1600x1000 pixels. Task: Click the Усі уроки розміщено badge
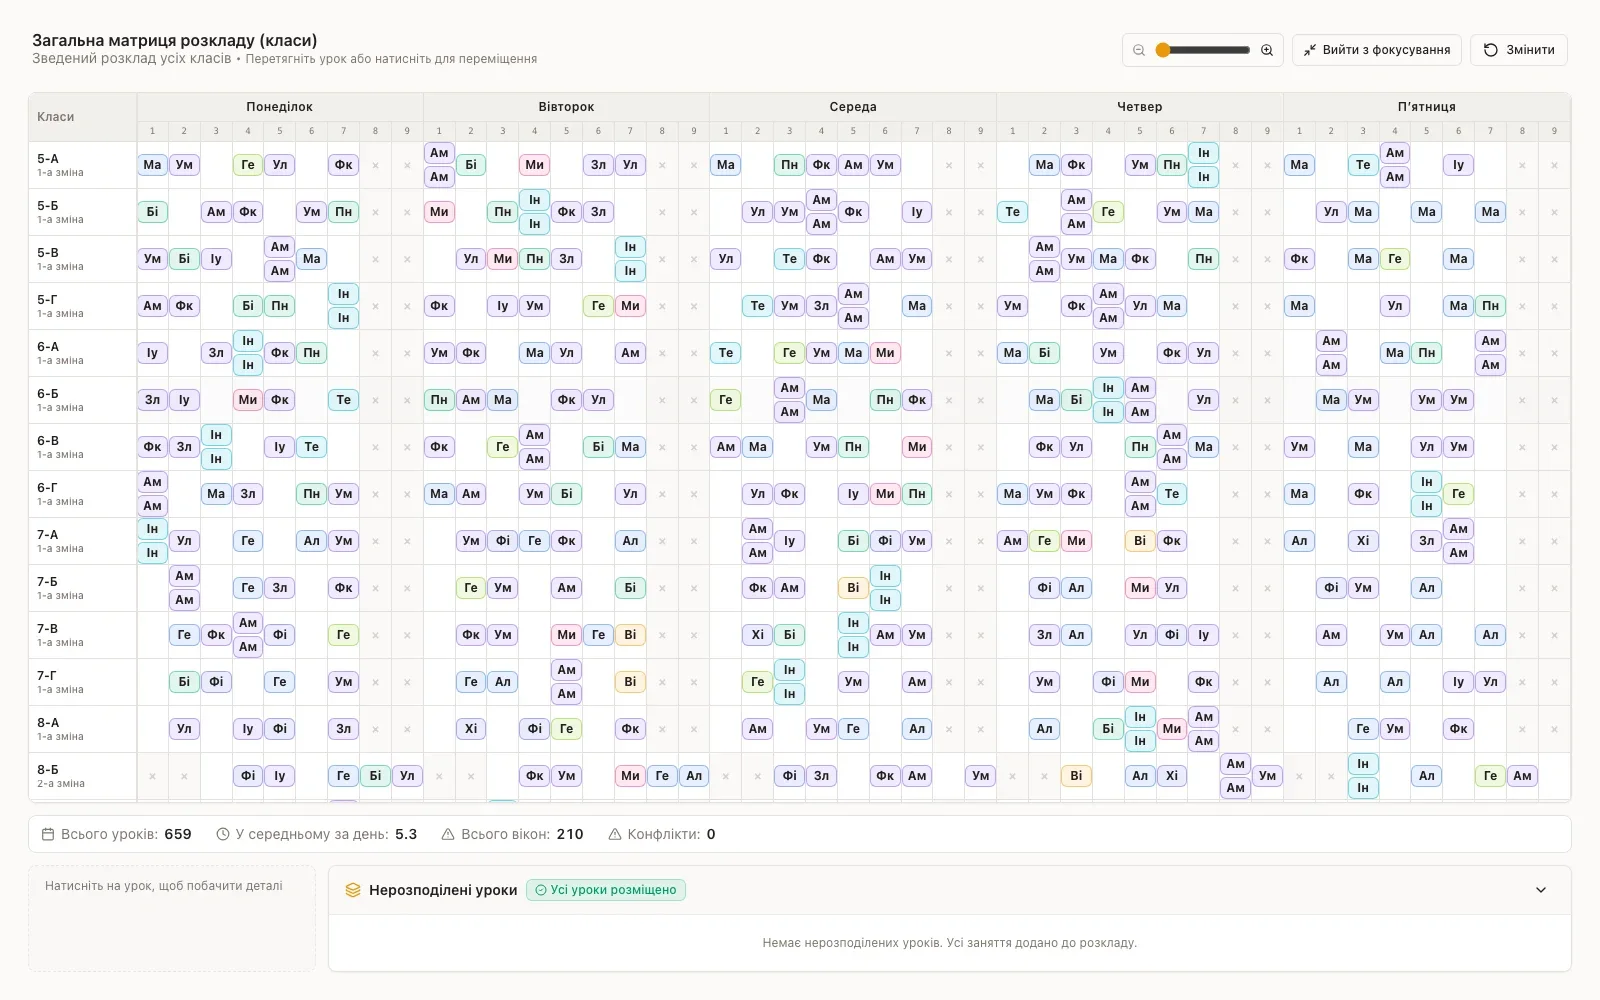point(606,890)
